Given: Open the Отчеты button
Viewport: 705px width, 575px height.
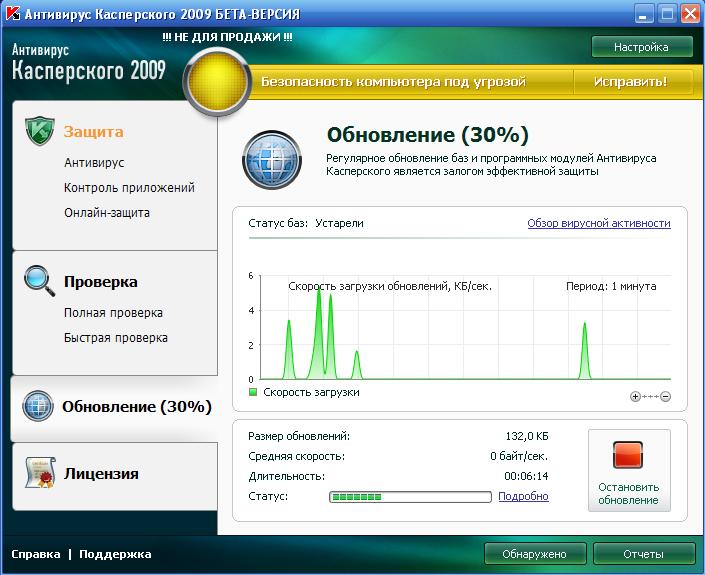Looking at the screenshot, I should point(643,554).
